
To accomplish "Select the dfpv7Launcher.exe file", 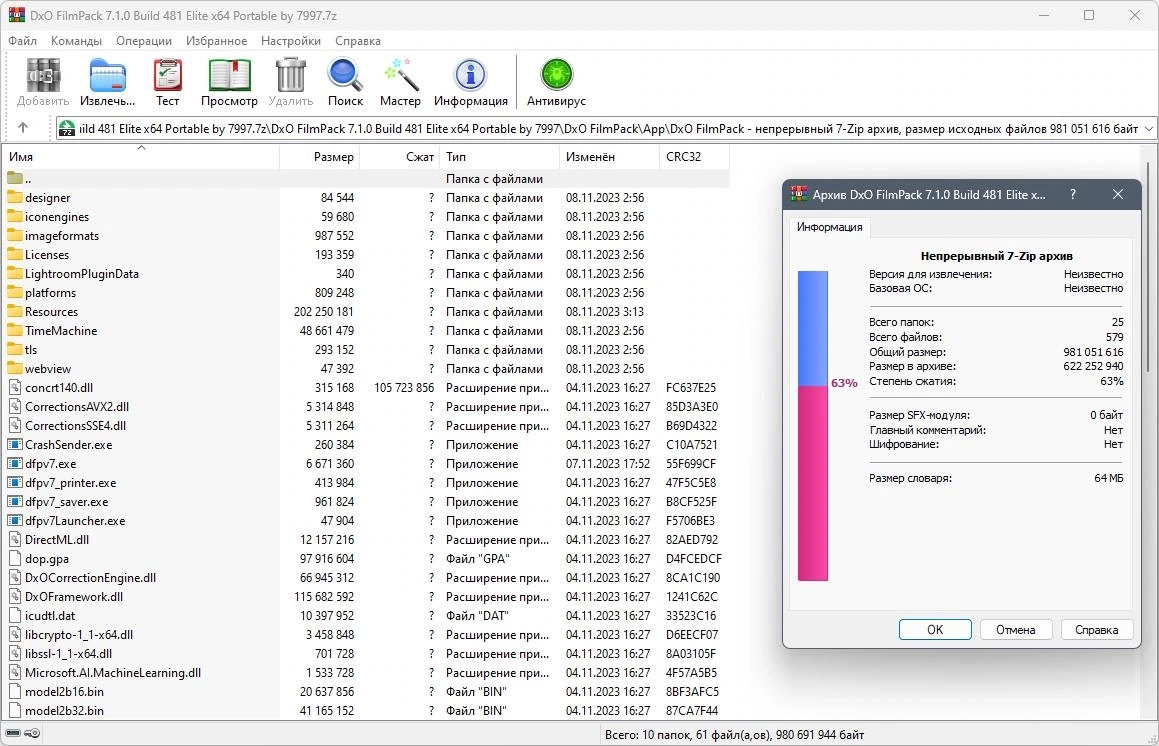I will pyautogui.click(x=367, y=520).
